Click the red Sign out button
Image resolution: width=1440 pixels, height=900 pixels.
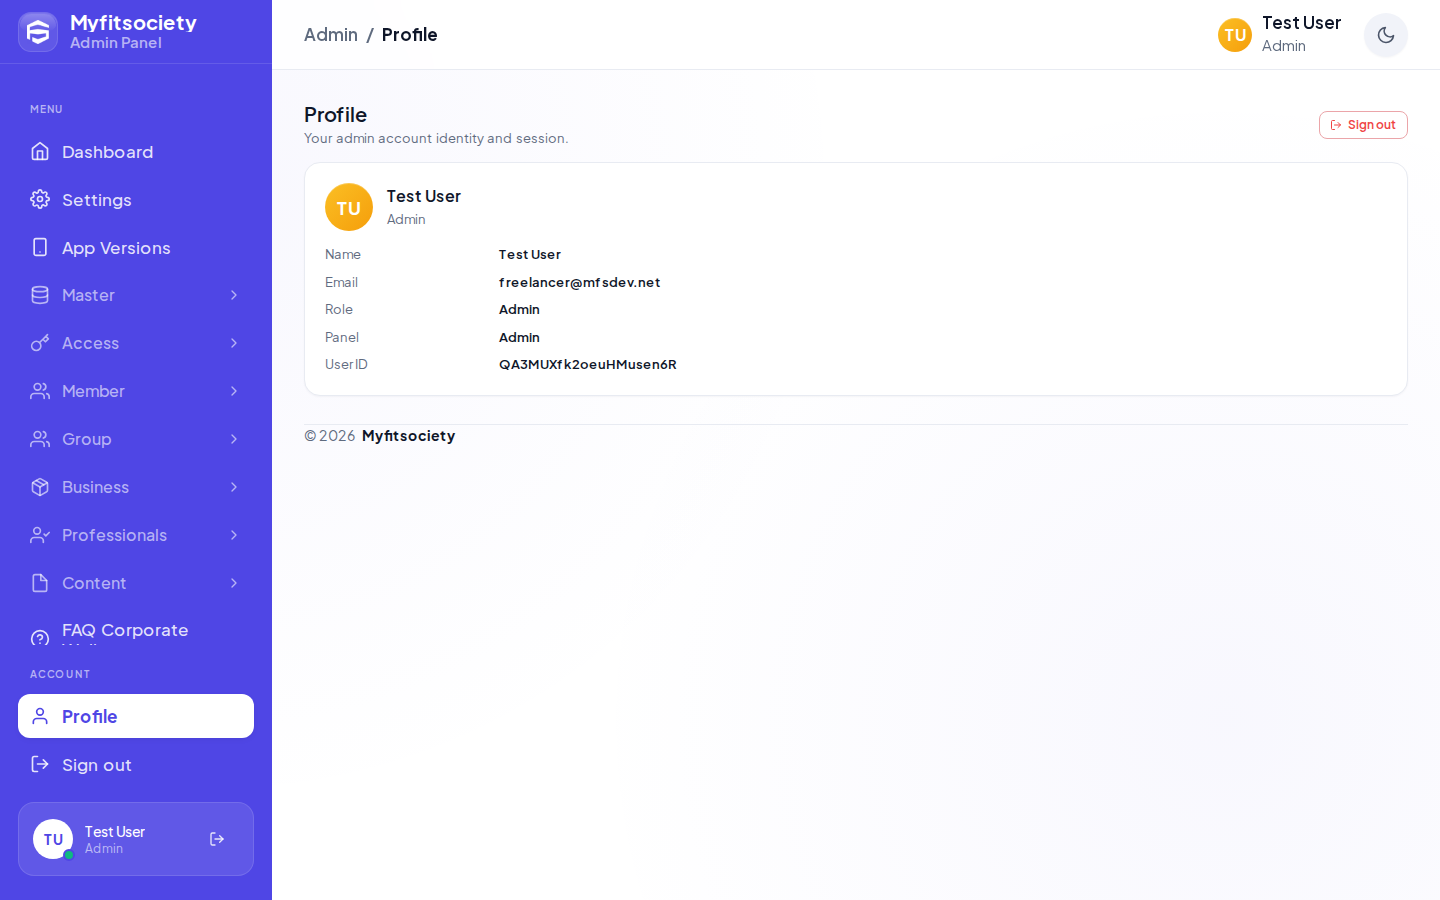tap(1363, 125)
